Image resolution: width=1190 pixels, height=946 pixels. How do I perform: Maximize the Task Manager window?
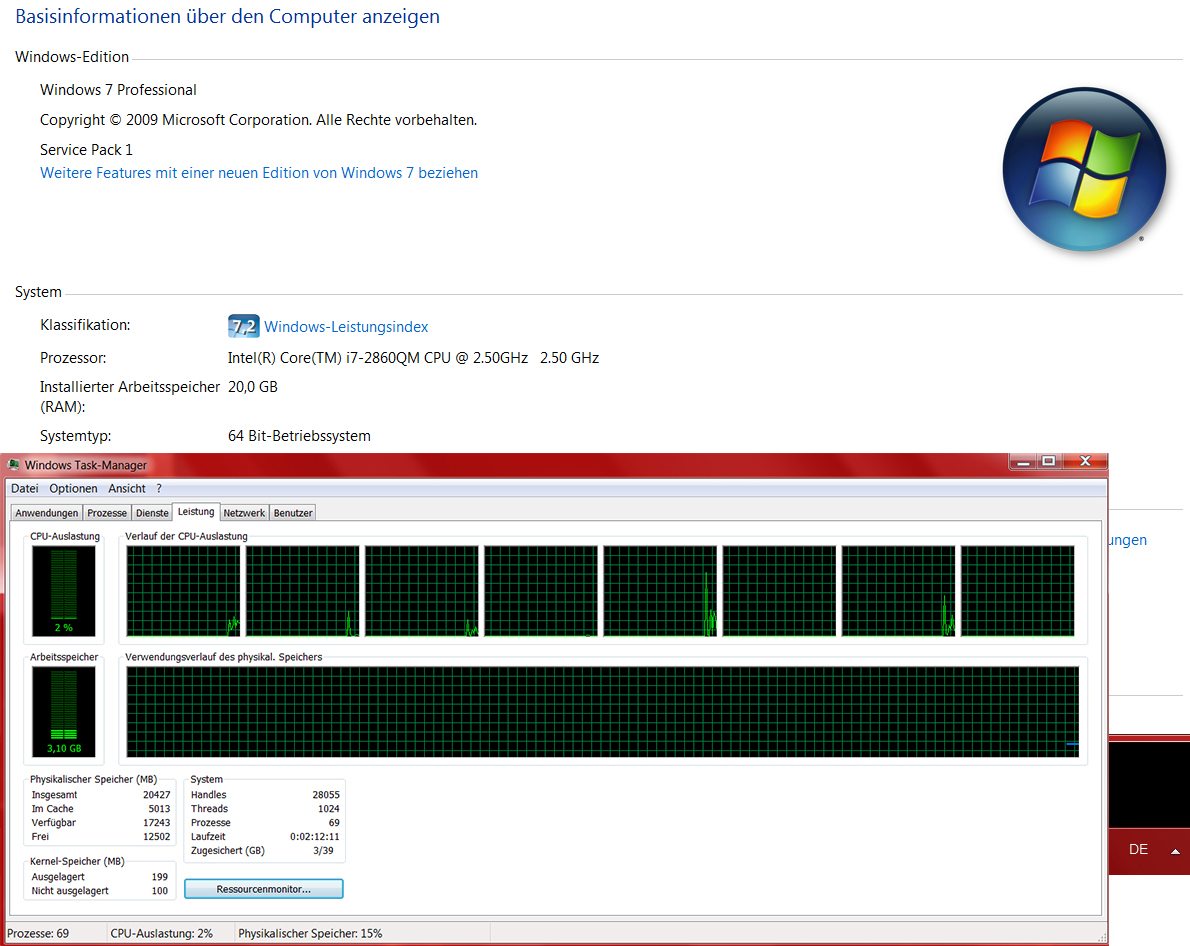1049,461
